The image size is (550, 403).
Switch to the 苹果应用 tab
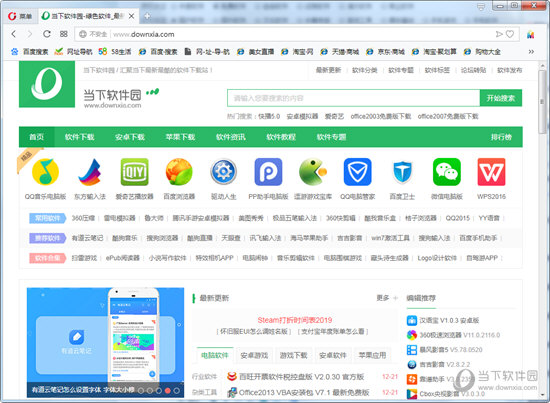coord(372,355)
